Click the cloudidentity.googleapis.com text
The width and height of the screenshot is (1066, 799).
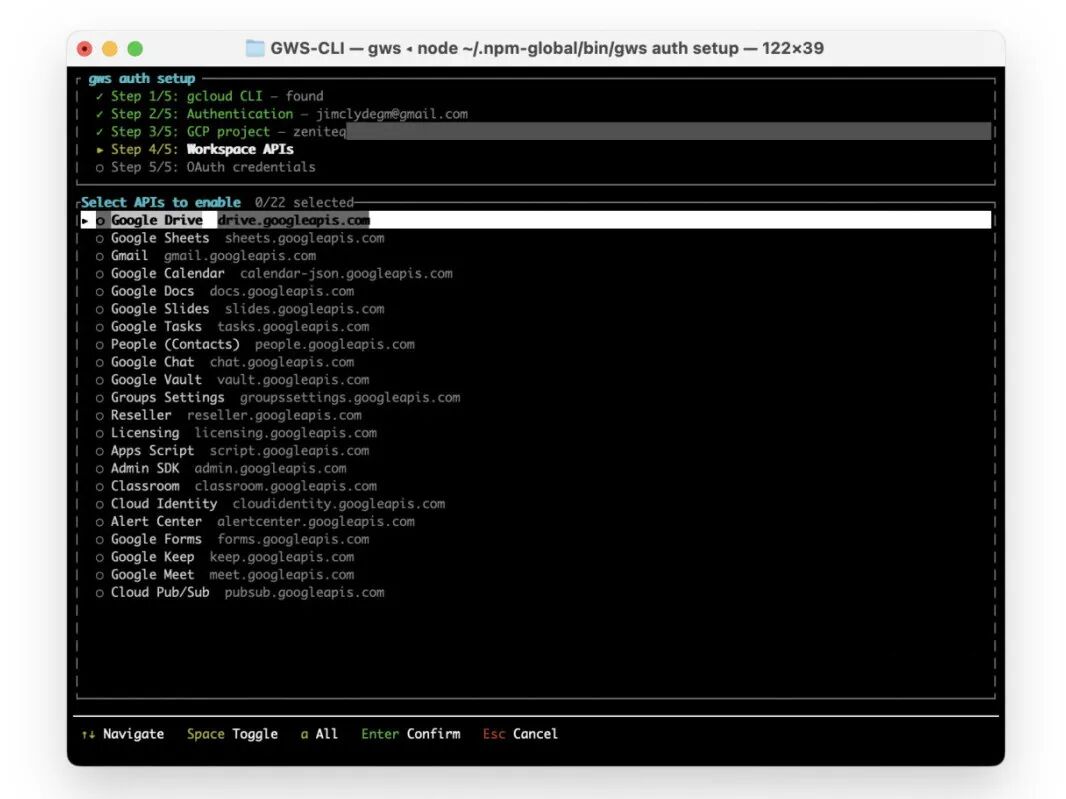pyautogui.click(x=339, y=504)
